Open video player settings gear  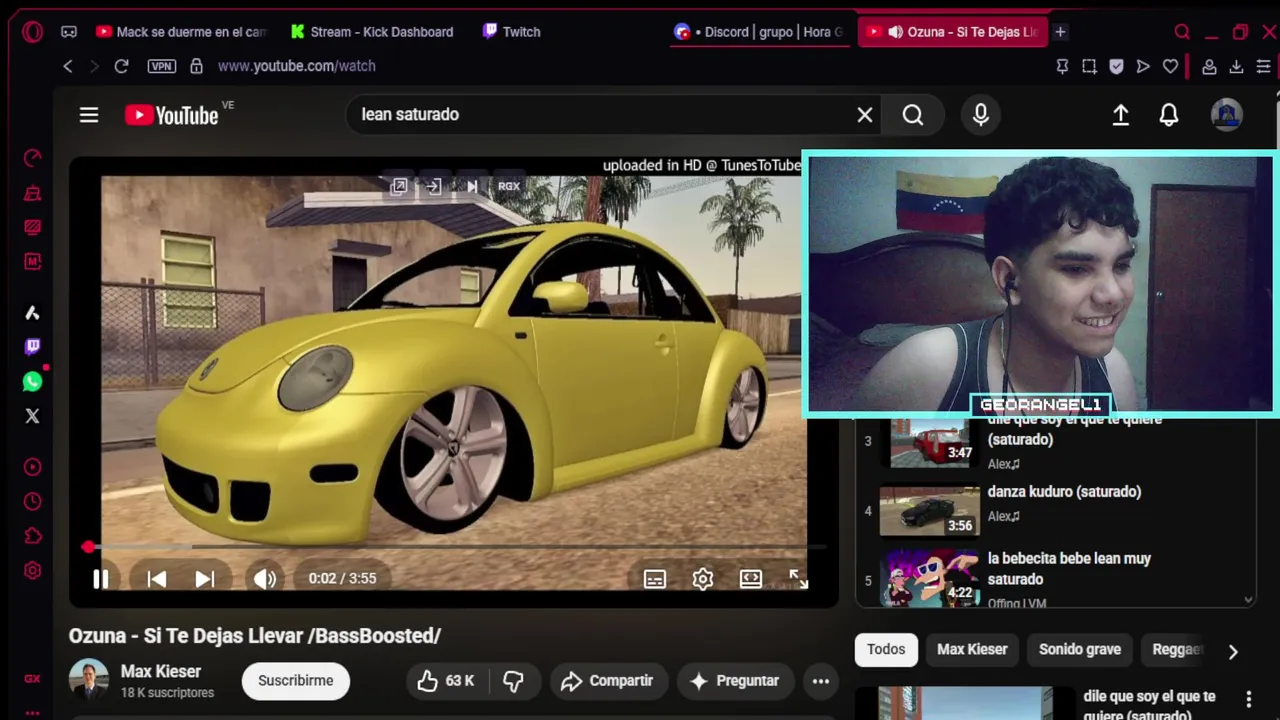tap(703, 579)
